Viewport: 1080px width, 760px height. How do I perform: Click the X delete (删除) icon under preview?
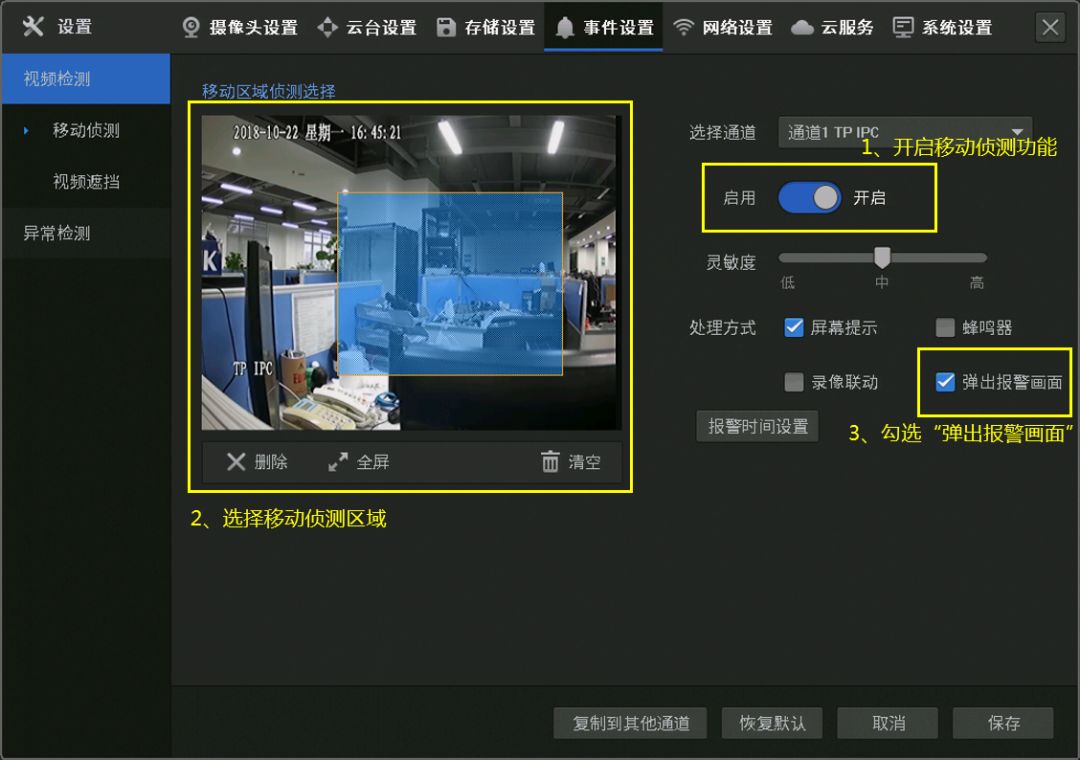236,461
